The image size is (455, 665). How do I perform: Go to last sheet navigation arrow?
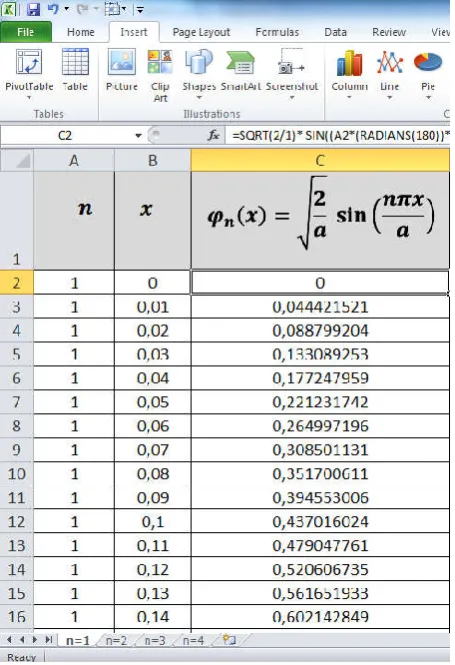[x=48, y=640]
